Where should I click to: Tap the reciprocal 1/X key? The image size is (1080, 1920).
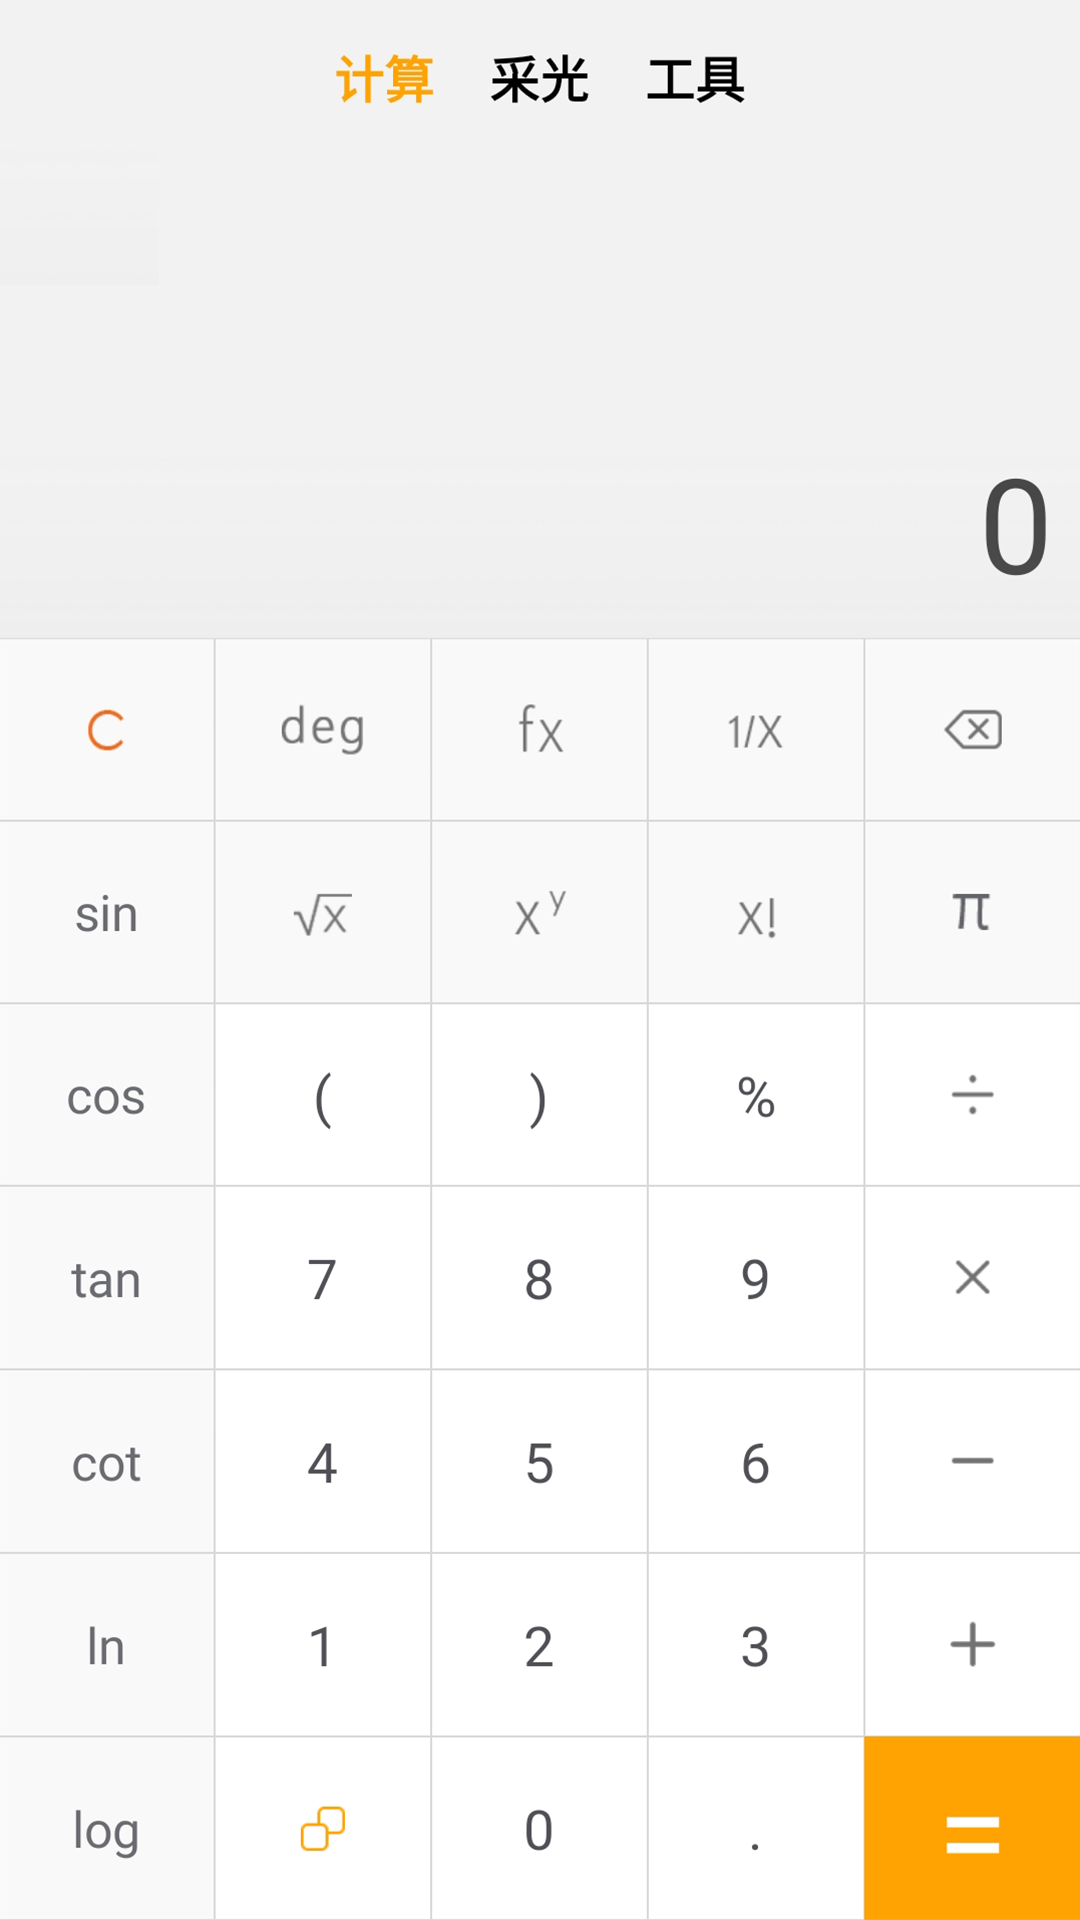click(756, 732)
